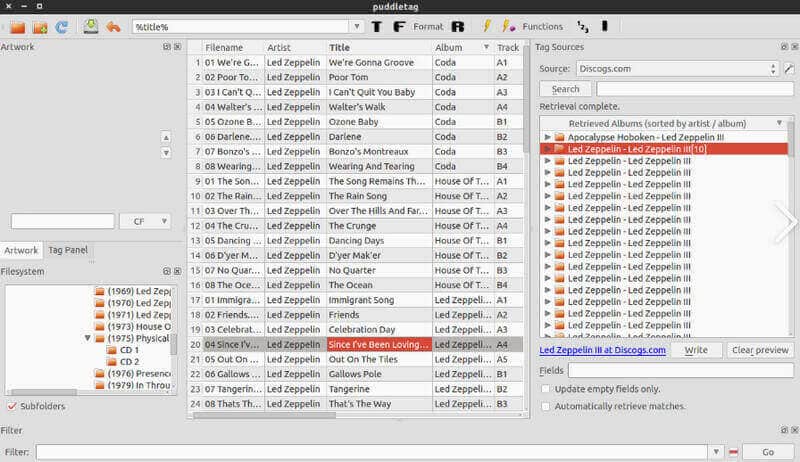
Task: Click the source settings wrench icon
Action: 789,68
